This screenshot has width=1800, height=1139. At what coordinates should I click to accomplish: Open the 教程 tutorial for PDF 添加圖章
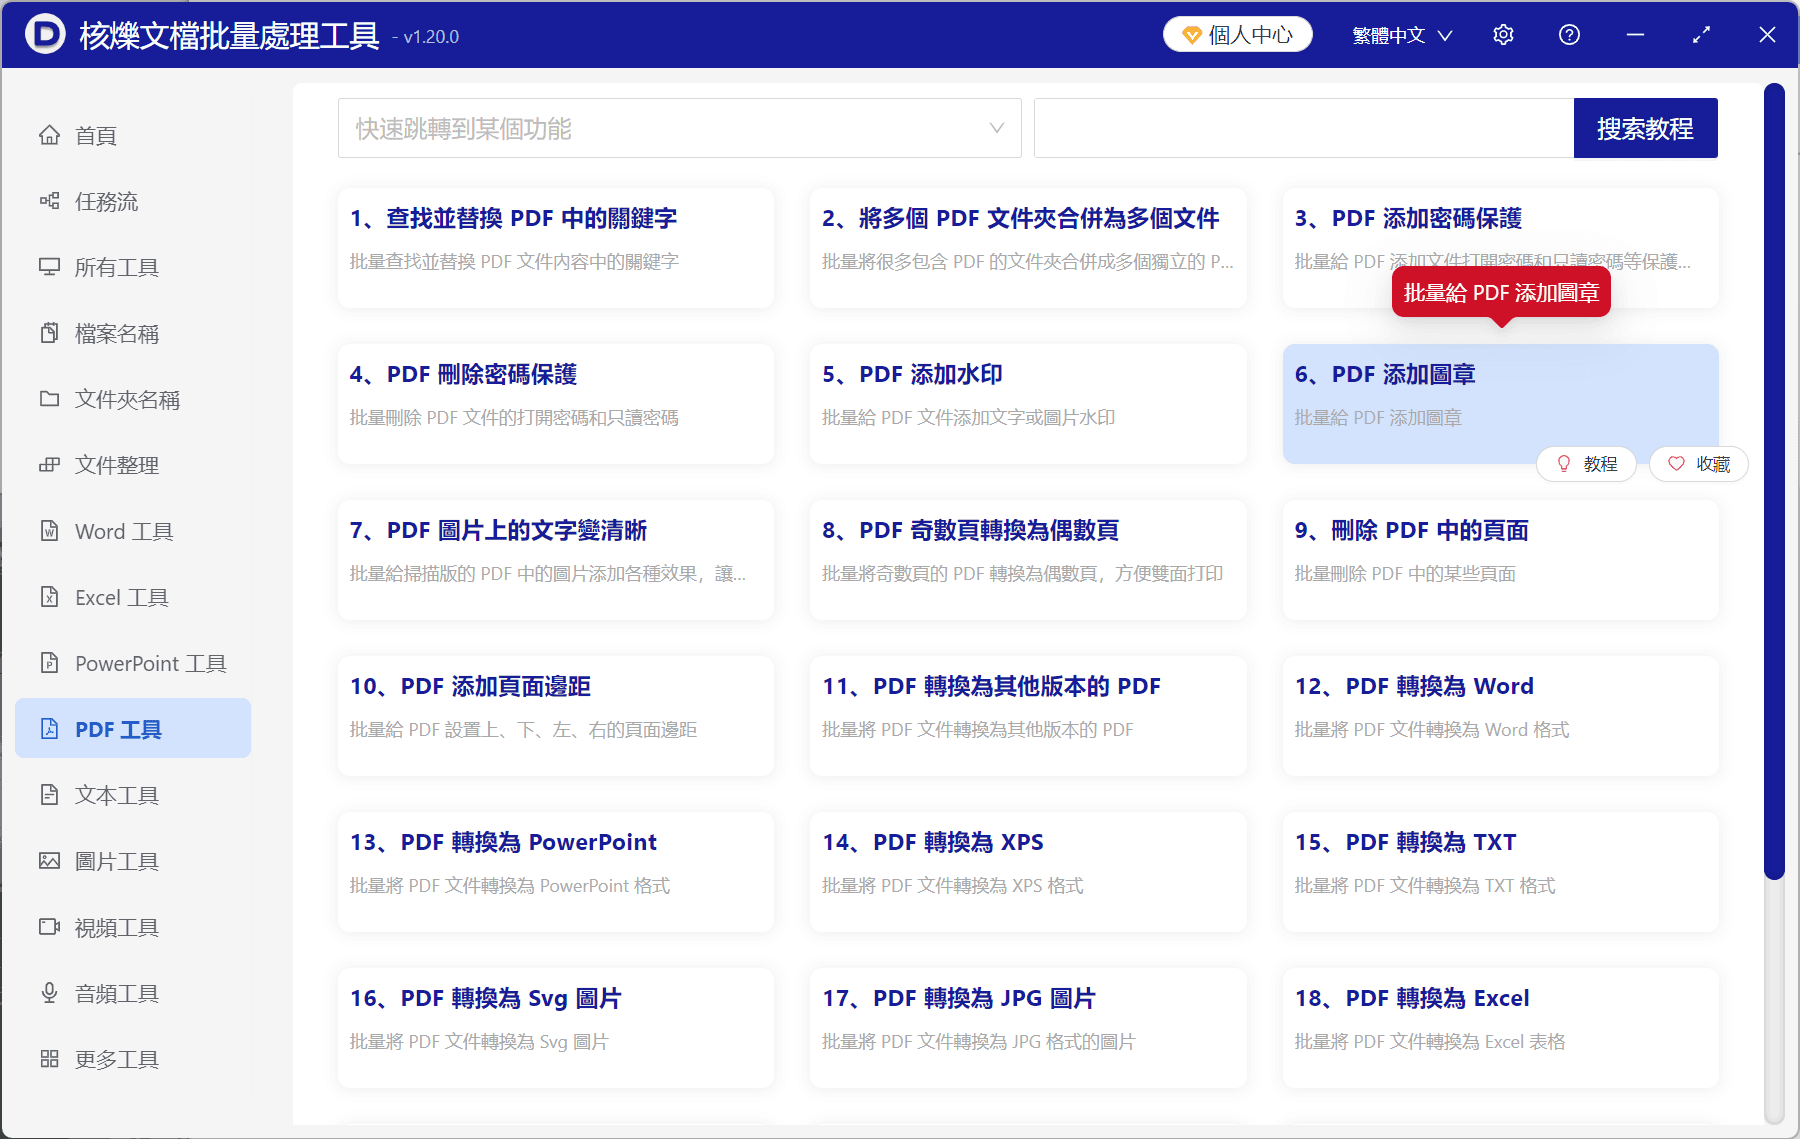1587,463
